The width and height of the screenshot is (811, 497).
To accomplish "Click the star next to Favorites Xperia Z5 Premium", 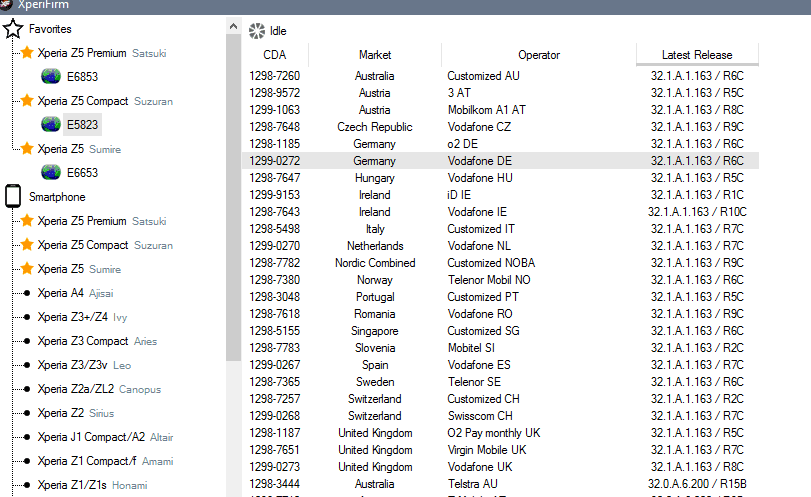I will click(27, 53).
